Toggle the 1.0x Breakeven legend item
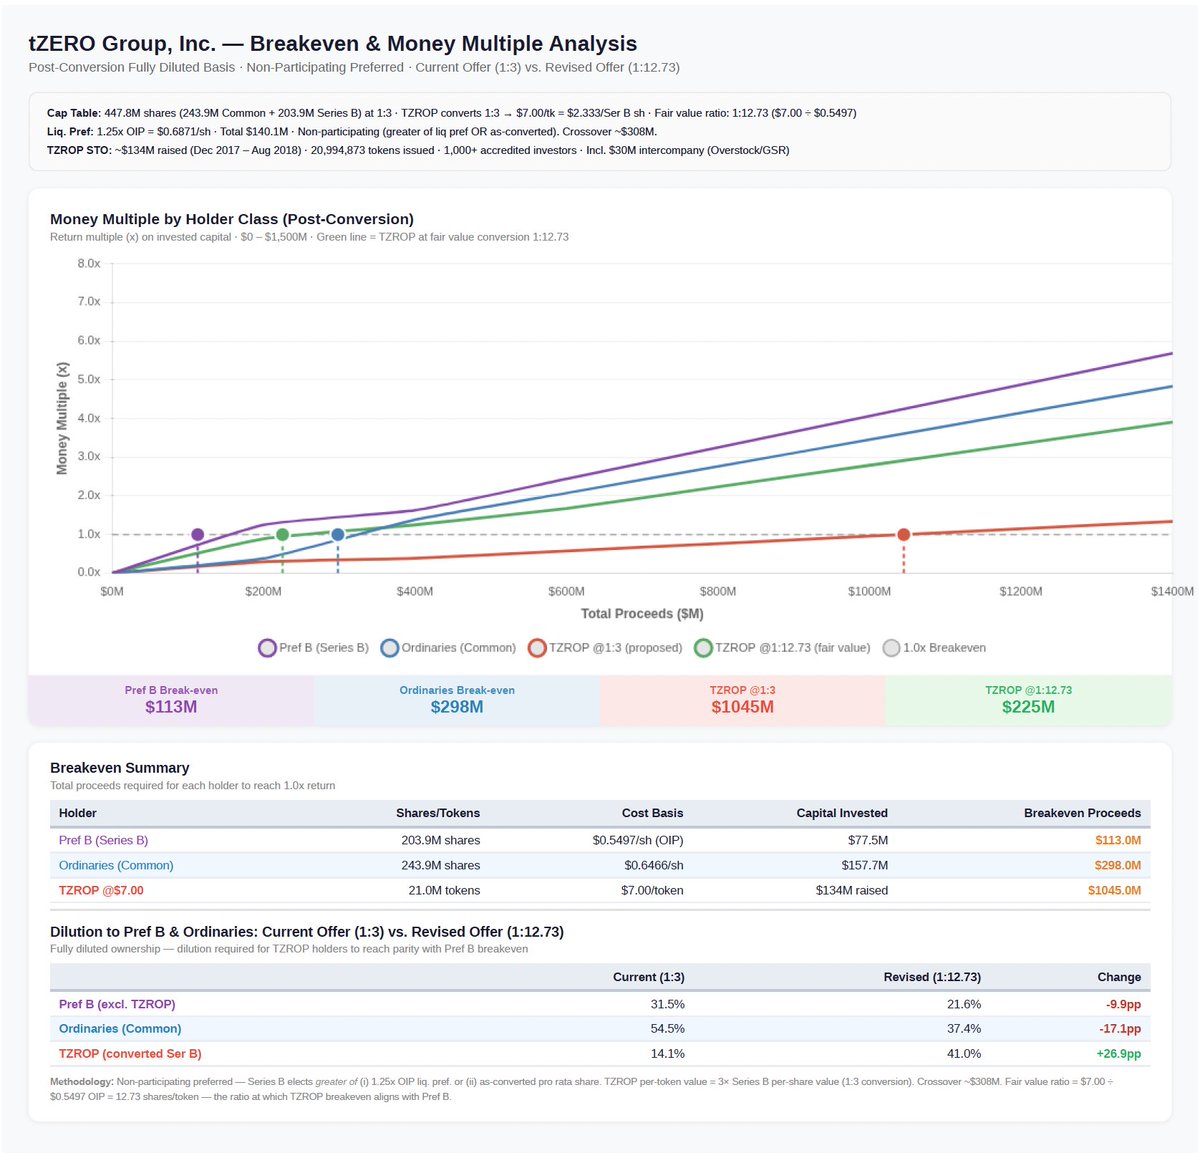The image size is (1200, 1153). pyautogui.click(x=934, y=648)
